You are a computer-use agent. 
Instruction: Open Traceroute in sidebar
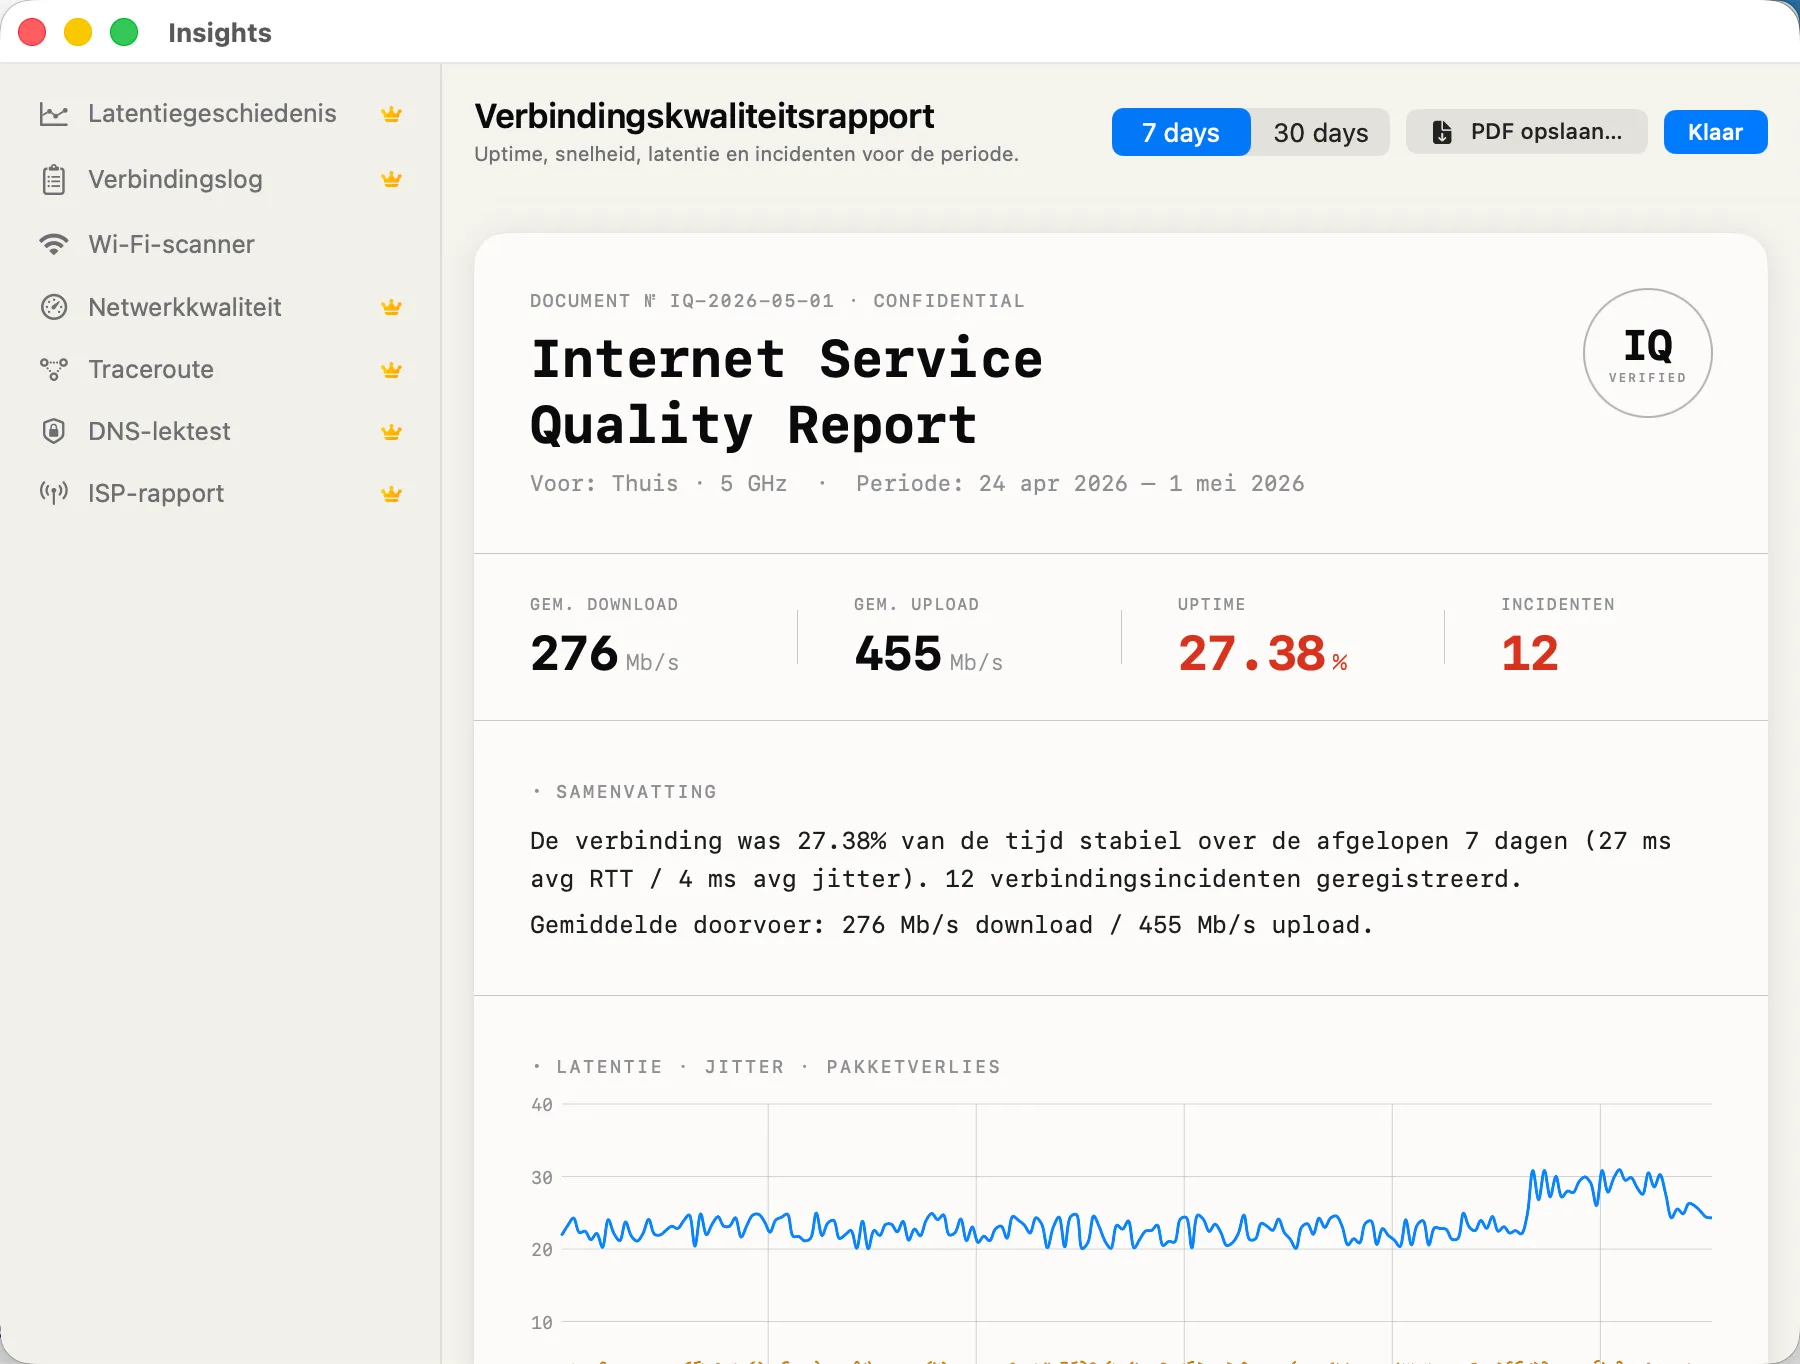pyautogui.click(x=220, y=369)
